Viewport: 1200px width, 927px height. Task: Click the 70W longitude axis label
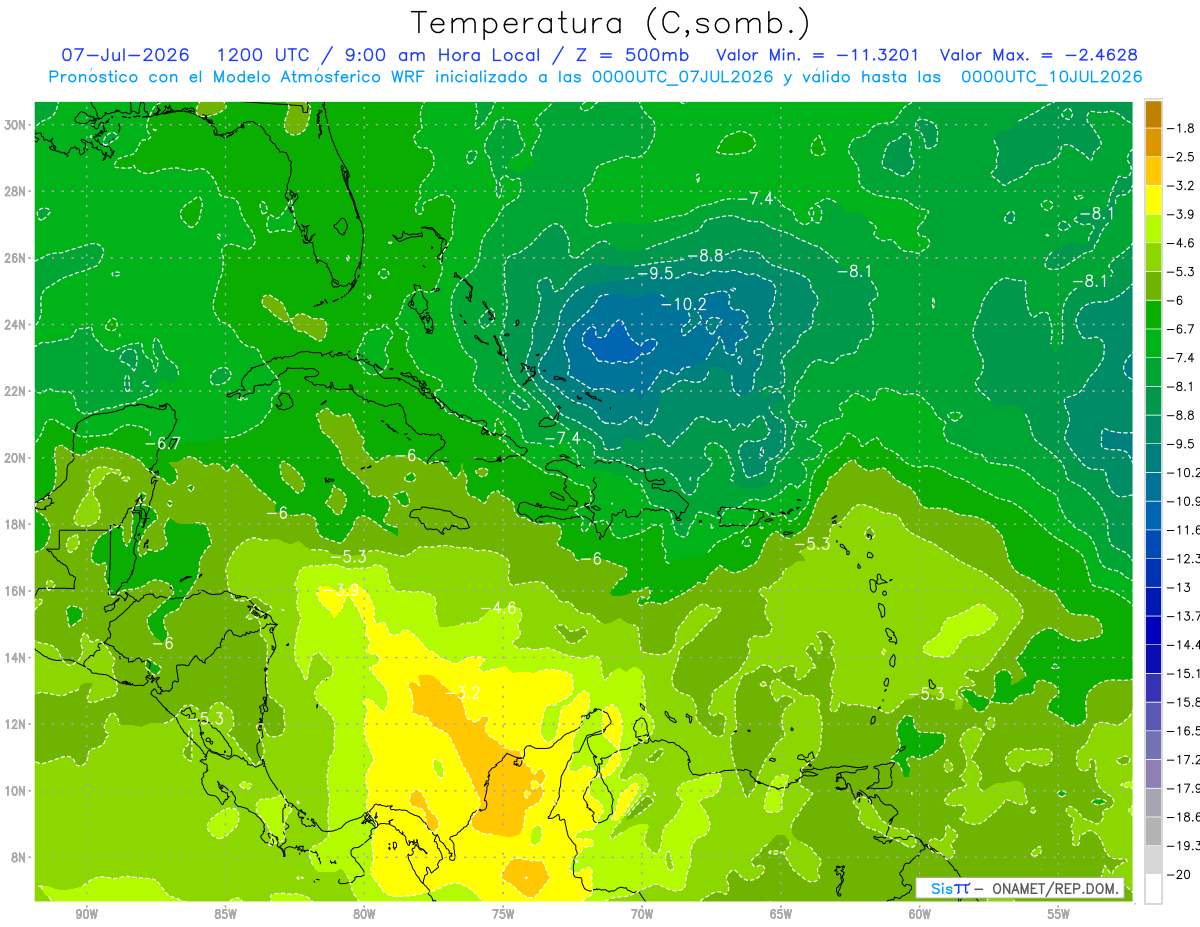pyautogui.click(x=642, y=915)
